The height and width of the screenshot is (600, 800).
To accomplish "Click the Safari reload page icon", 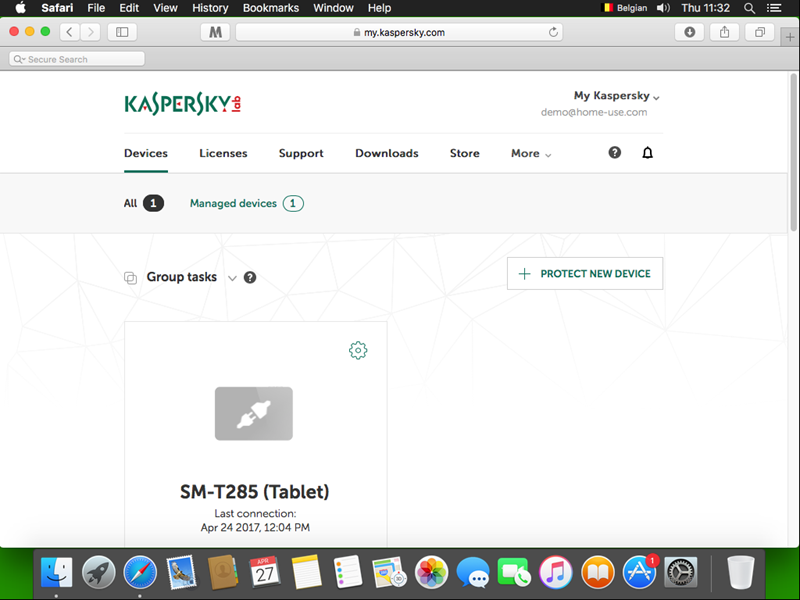I will (554, 32).
